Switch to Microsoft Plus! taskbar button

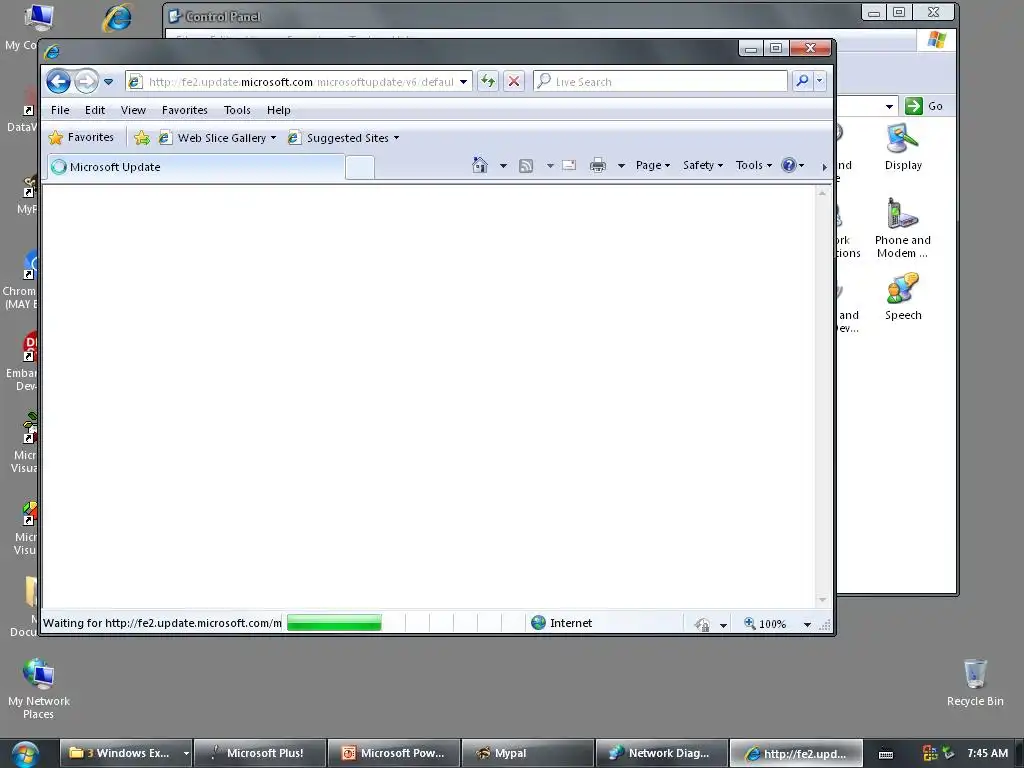[260, 753]
